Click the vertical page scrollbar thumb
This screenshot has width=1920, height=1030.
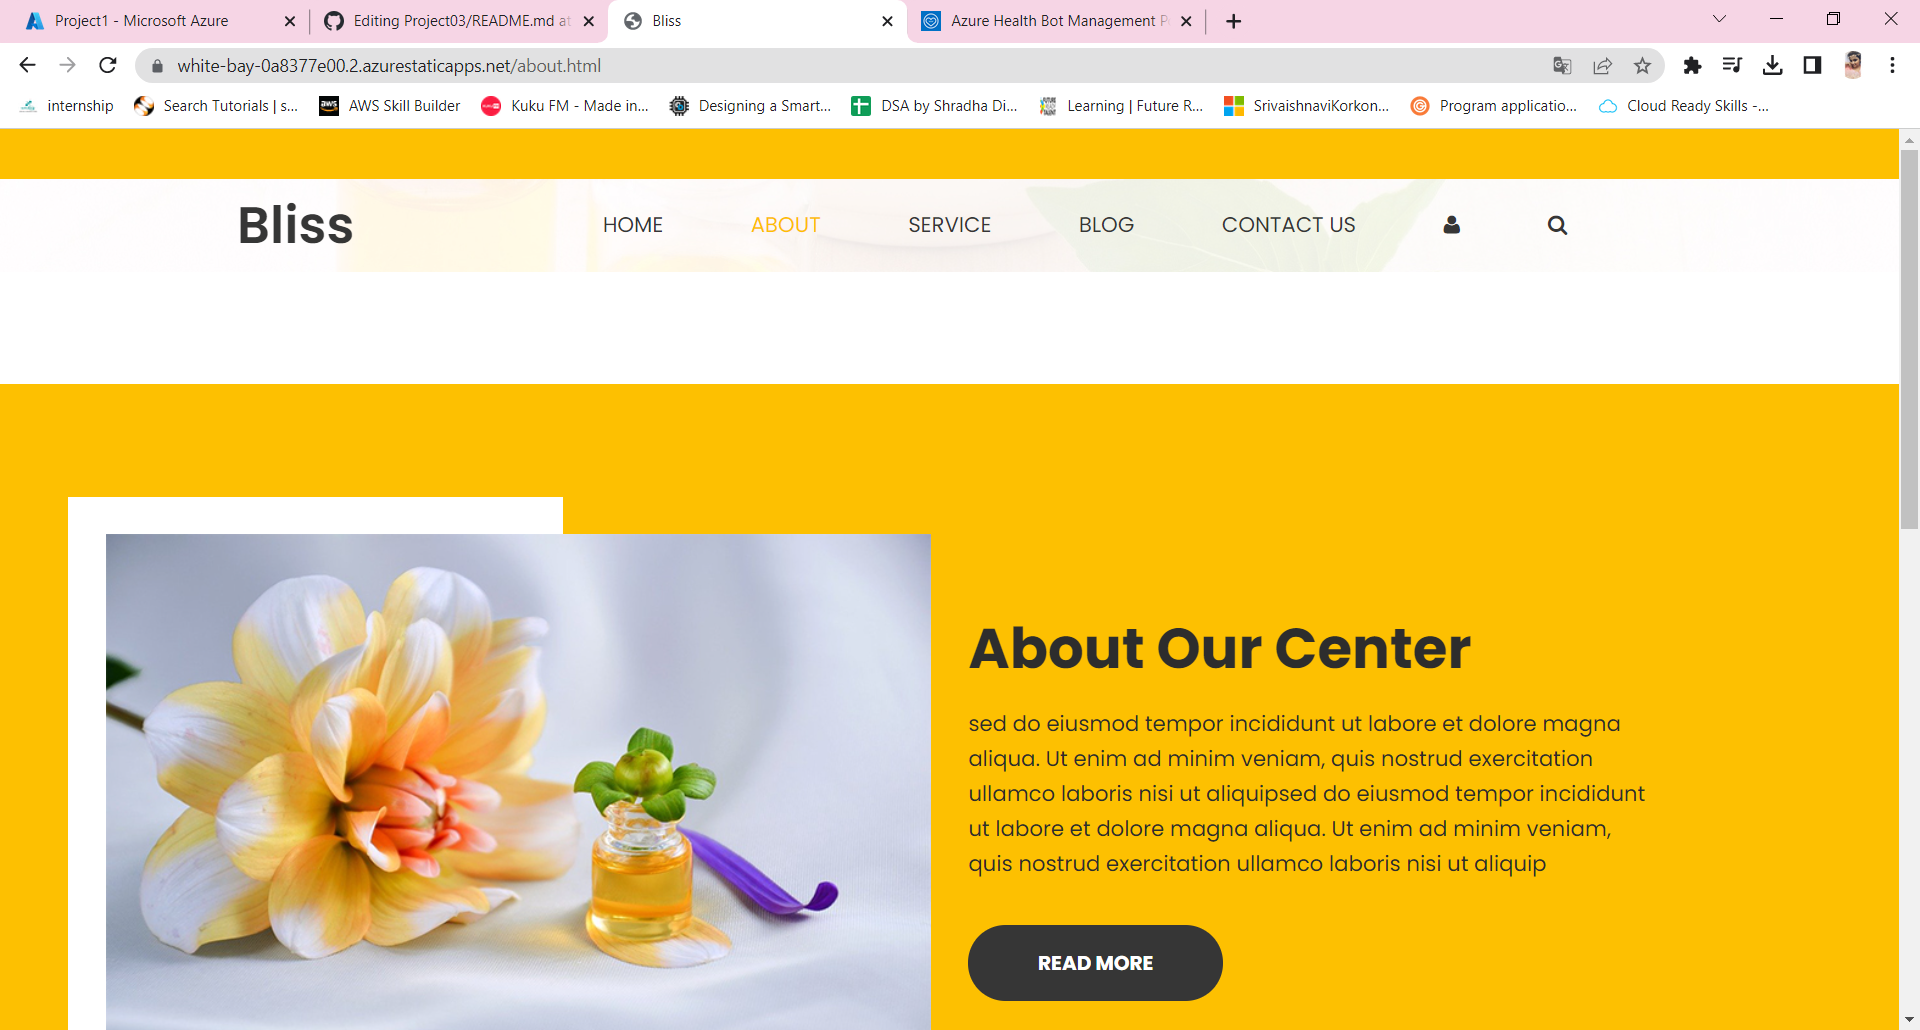coord(1909,340)
